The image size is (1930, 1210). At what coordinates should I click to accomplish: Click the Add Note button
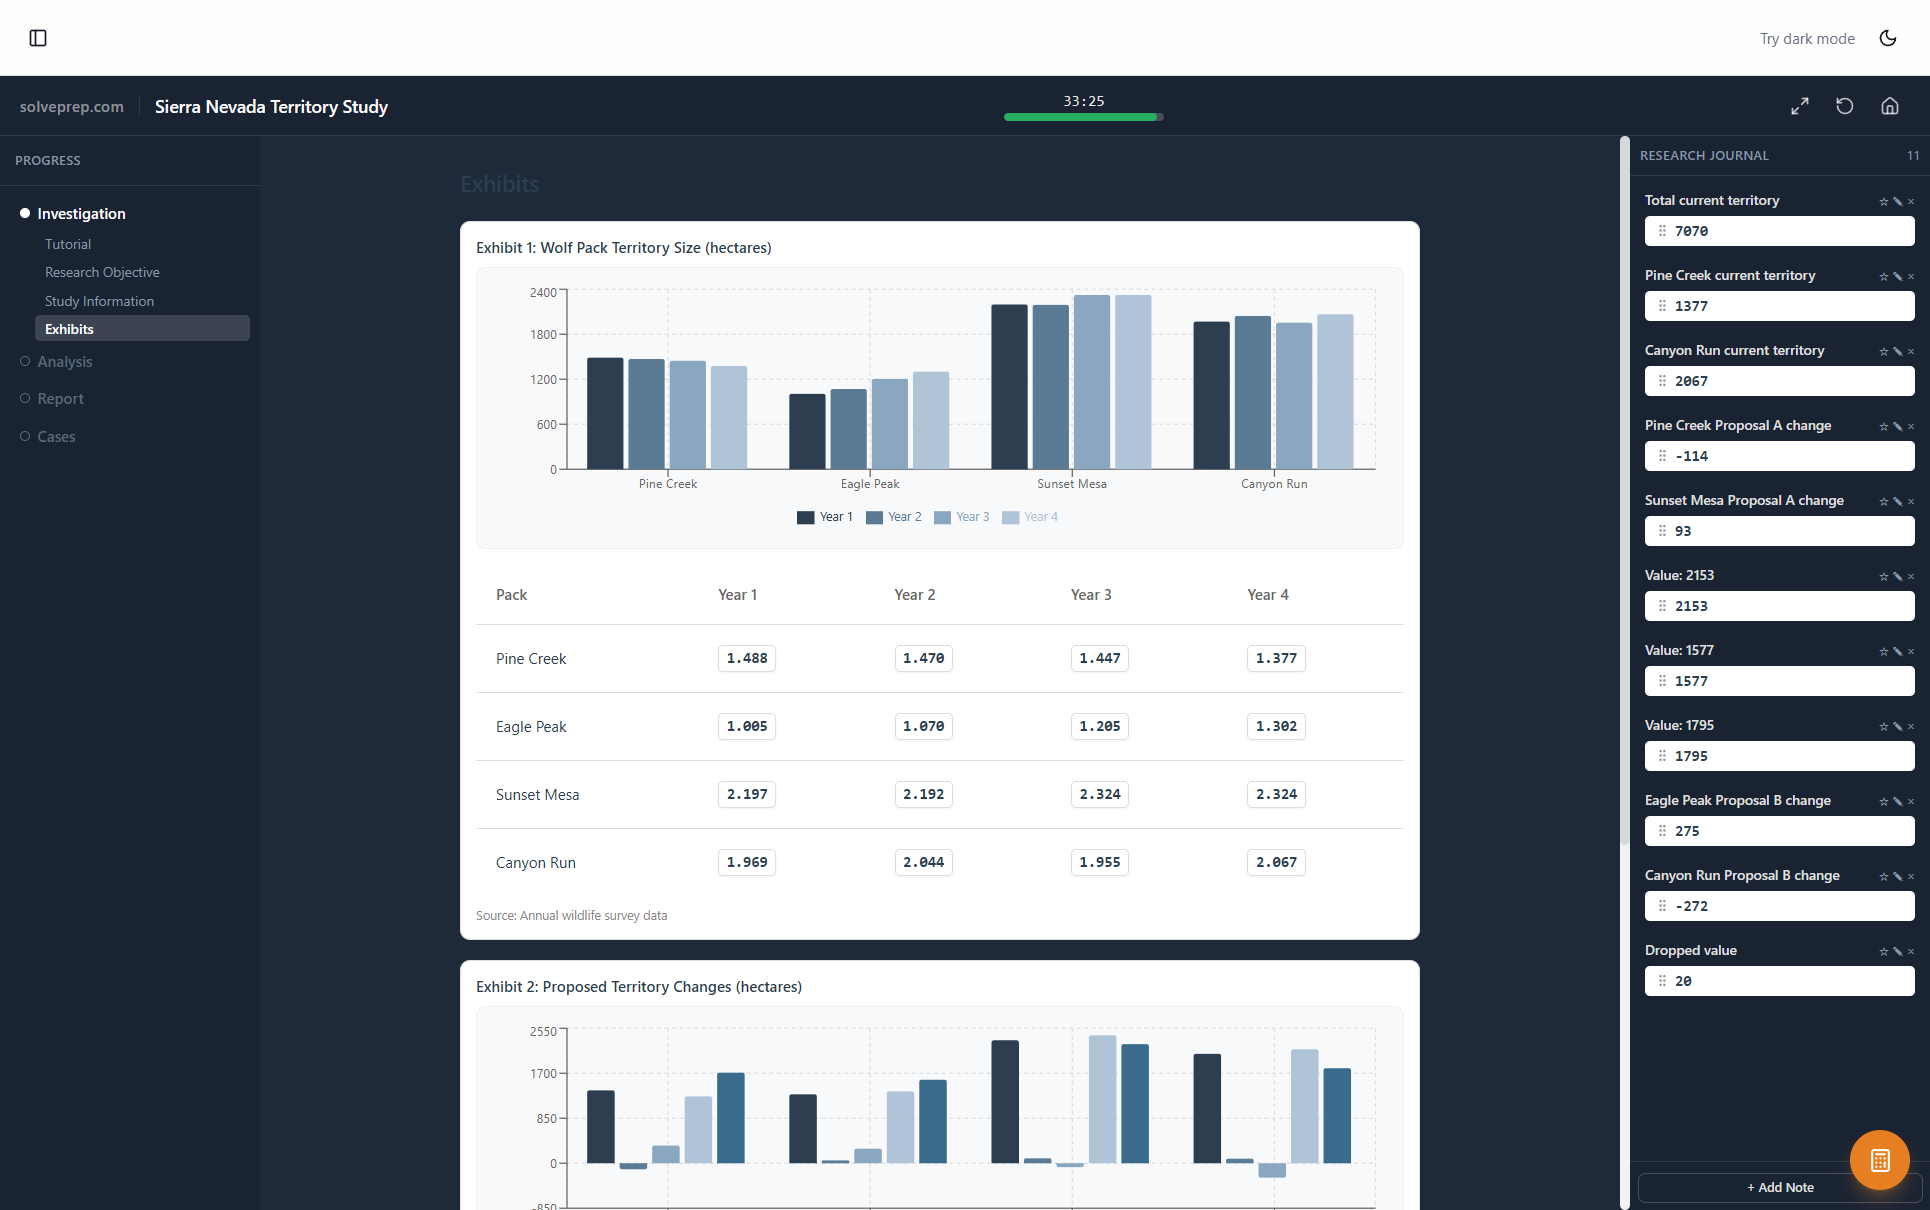click(1779, 1187)
